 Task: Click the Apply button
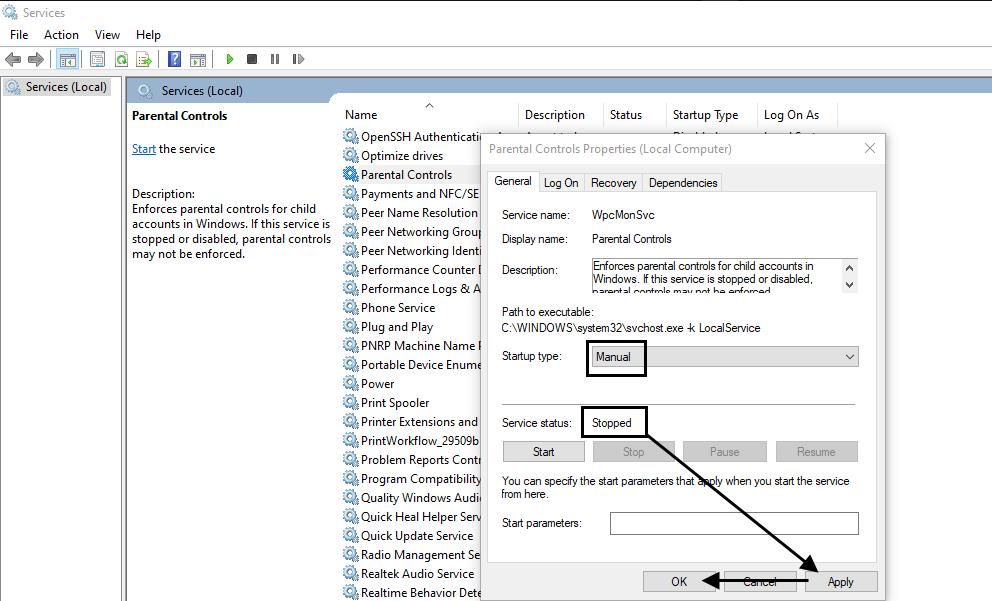pyautogui.click(x=840, y=582)
